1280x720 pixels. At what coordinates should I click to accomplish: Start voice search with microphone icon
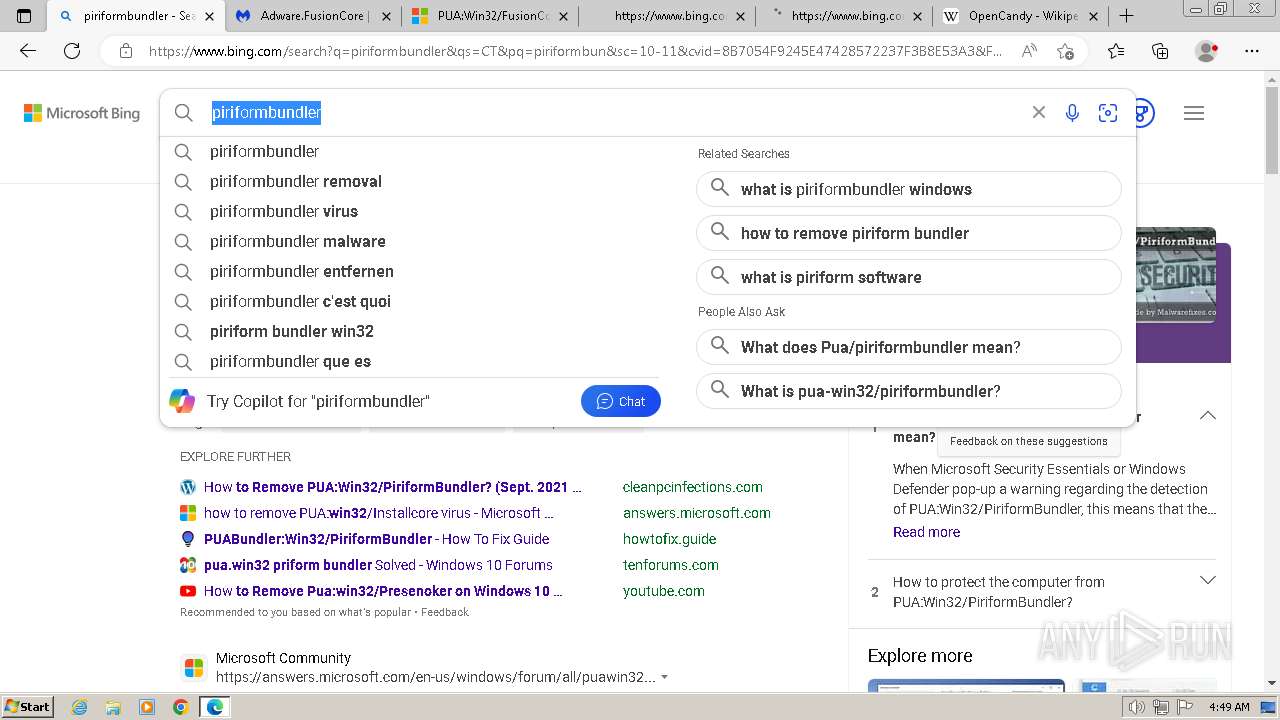(1072, 113)
